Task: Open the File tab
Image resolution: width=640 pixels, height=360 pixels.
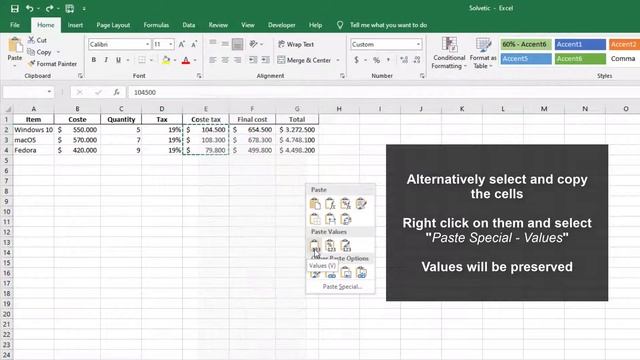Action: point(15,25)
